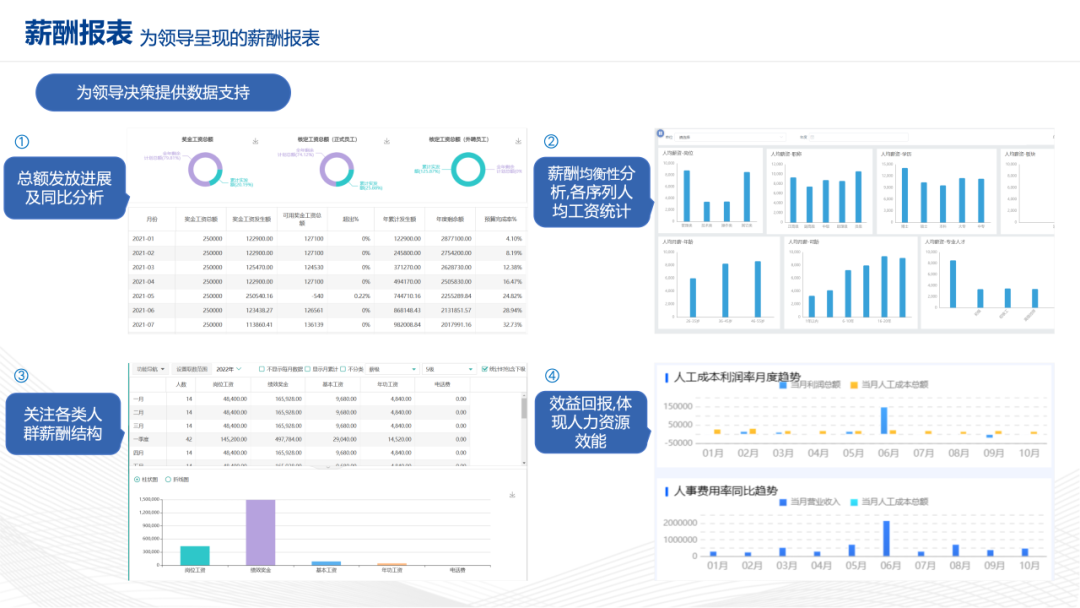Click the tall 06月 bar in 人工成本利润率 chart
Viewport: 1080px width, 608px height.
884,420
